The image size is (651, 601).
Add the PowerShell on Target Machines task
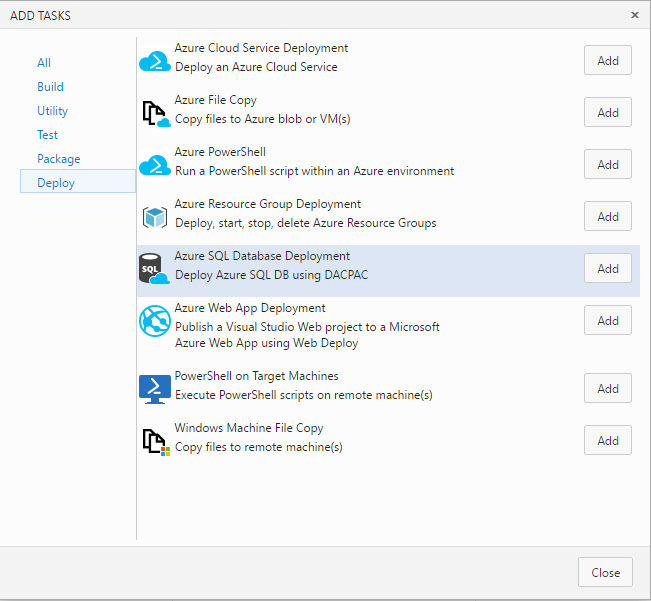click(x=608, y=388)
